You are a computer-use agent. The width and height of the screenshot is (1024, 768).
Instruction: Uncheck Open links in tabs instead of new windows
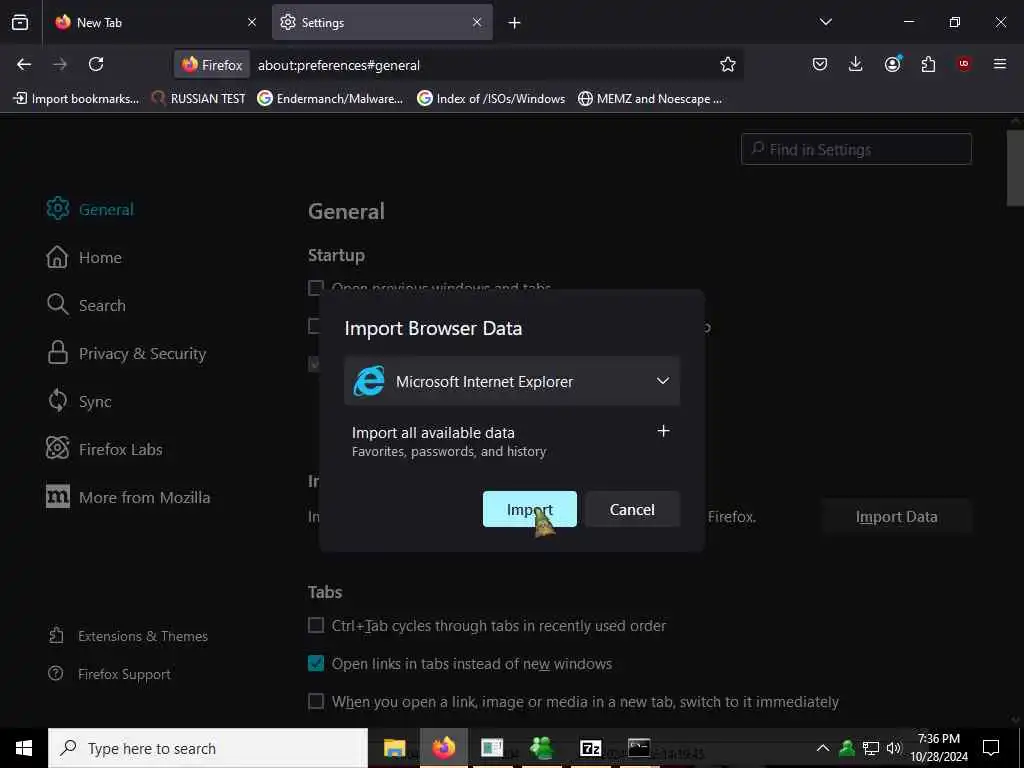pyautogui.click(x=316, y=664)
